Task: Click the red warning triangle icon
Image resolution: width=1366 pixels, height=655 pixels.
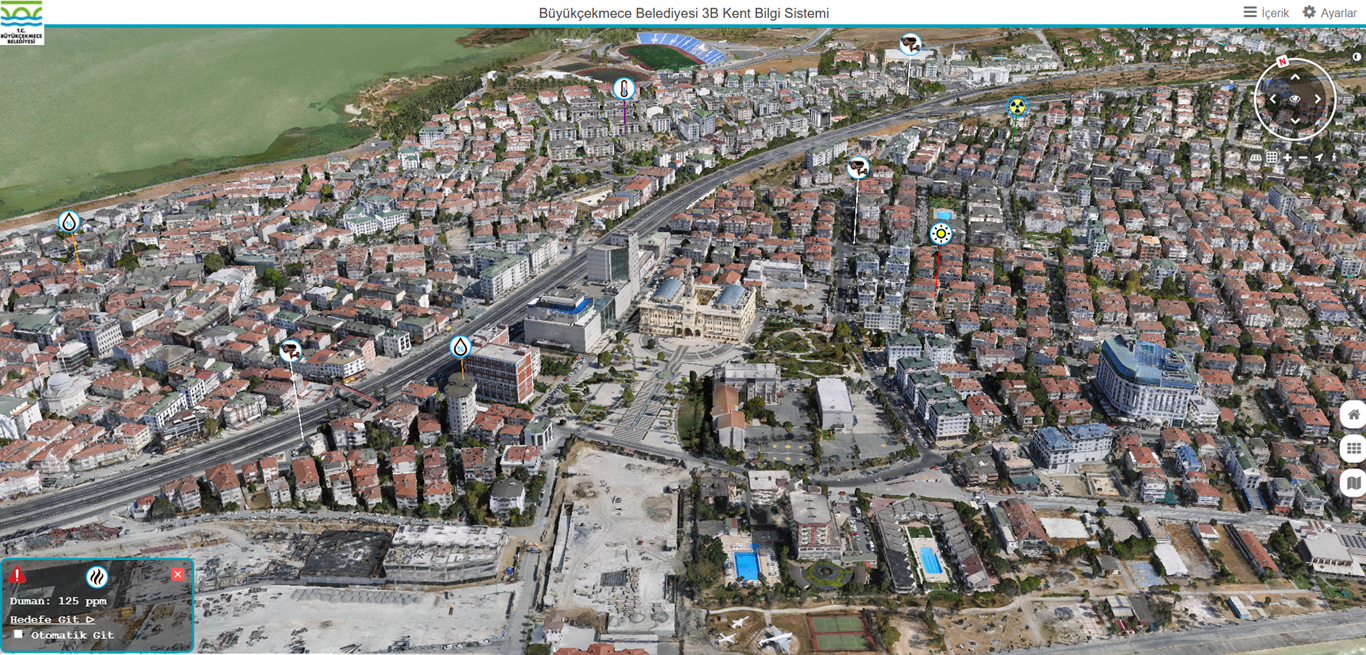Action: (x=18, y=575)
